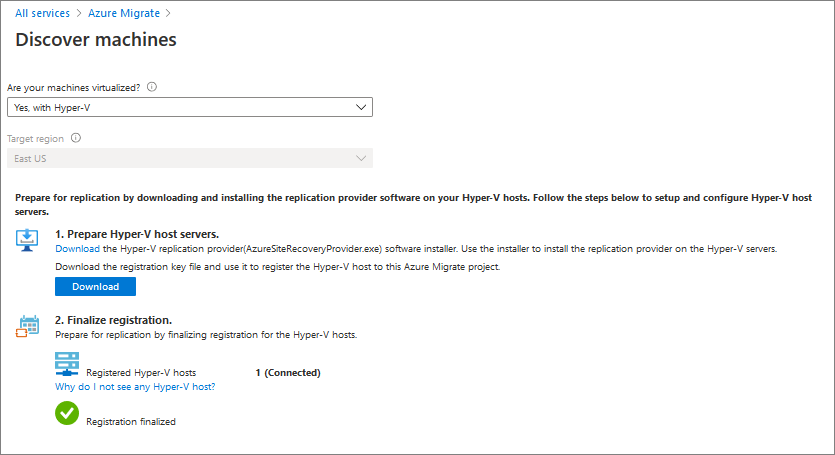Screen dimensions: 835x455
Task: Click the 'Discover machines' page title
Action: [96, 40]
